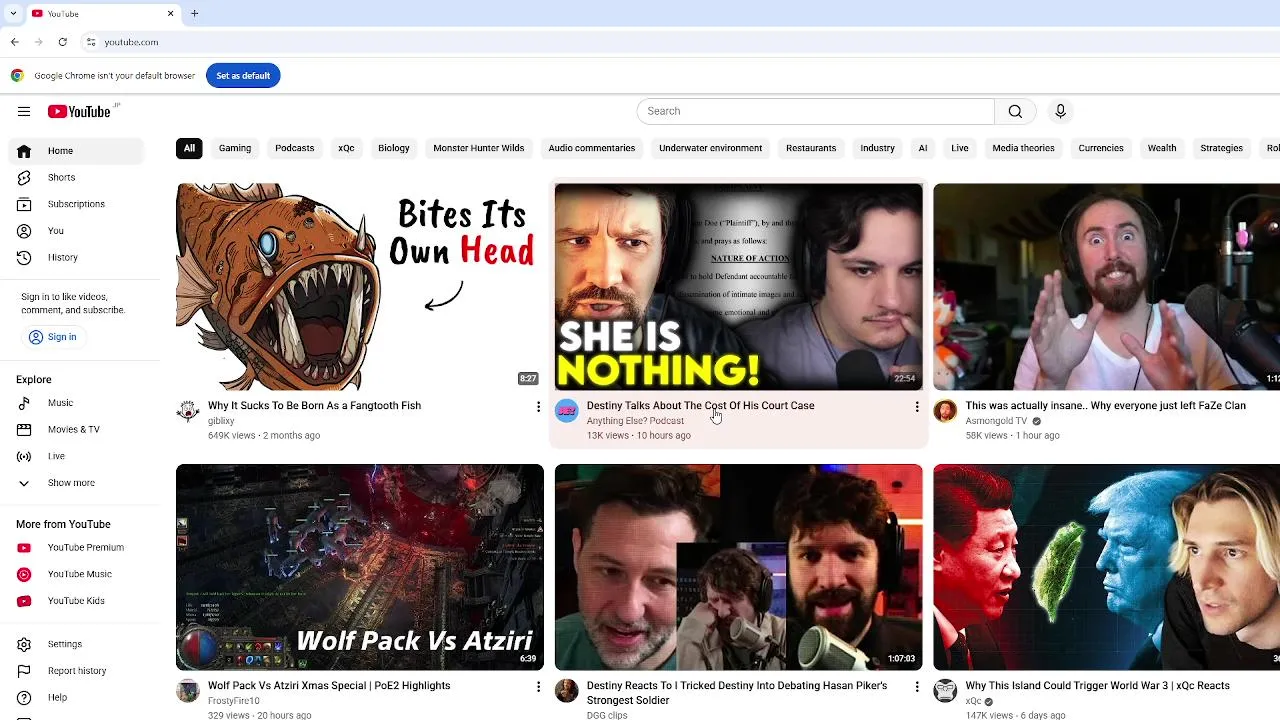Select the All filter chip

[x=189, y=148]
